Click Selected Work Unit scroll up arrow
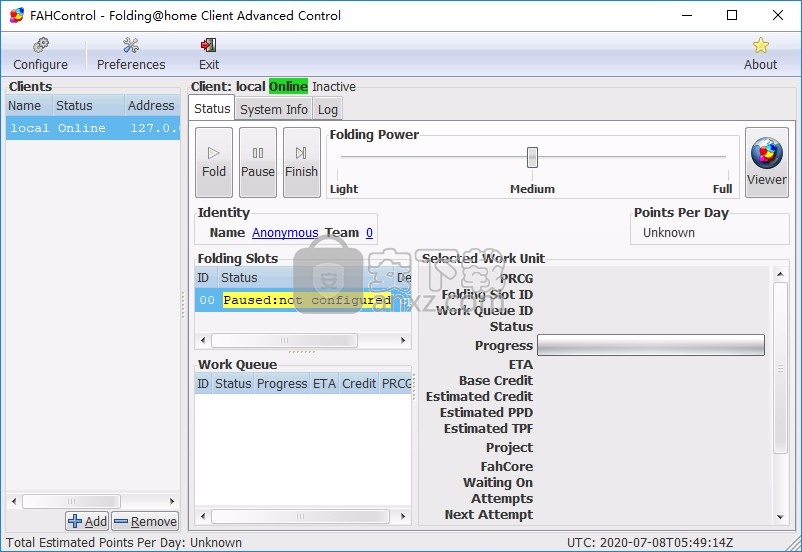This screenshot has width=802, height=552. click(780, 274)
